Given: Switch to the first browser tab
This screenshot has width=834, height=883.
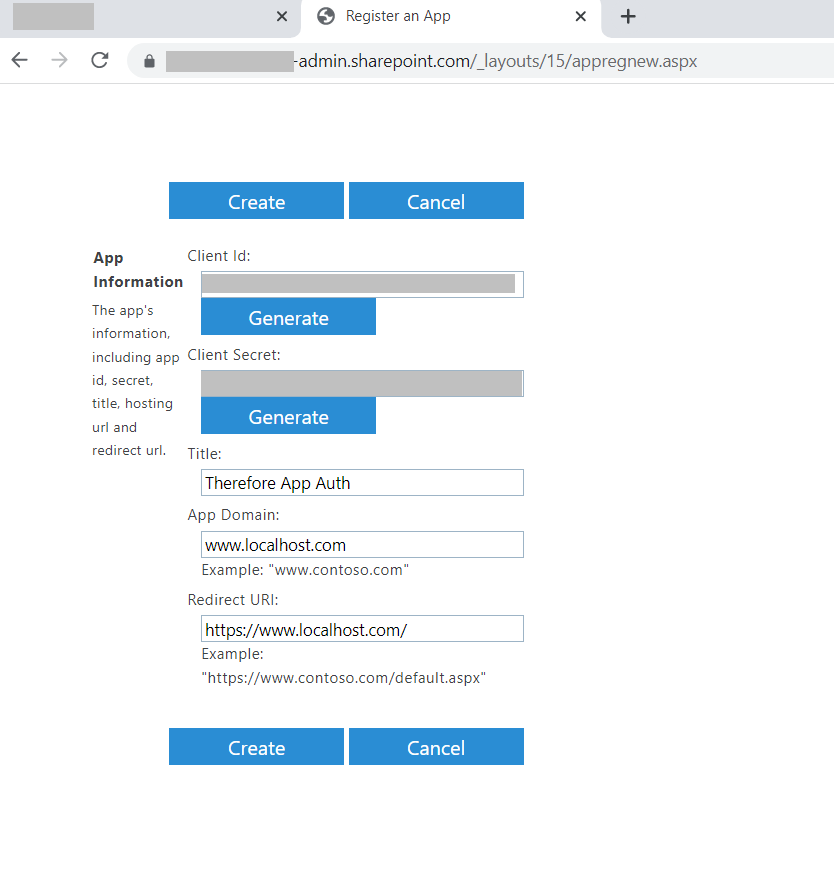Looking at the screenshot, I should tap(140, 17).
